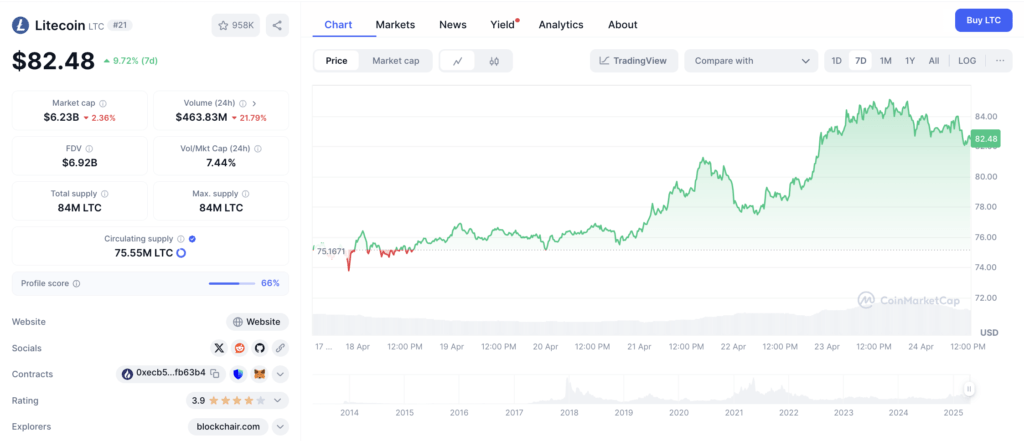The width and height of the screenshot is (1024, 441).
Task: Click the 0xecb5...fb63b4 contract address
Action: [170, 374]
